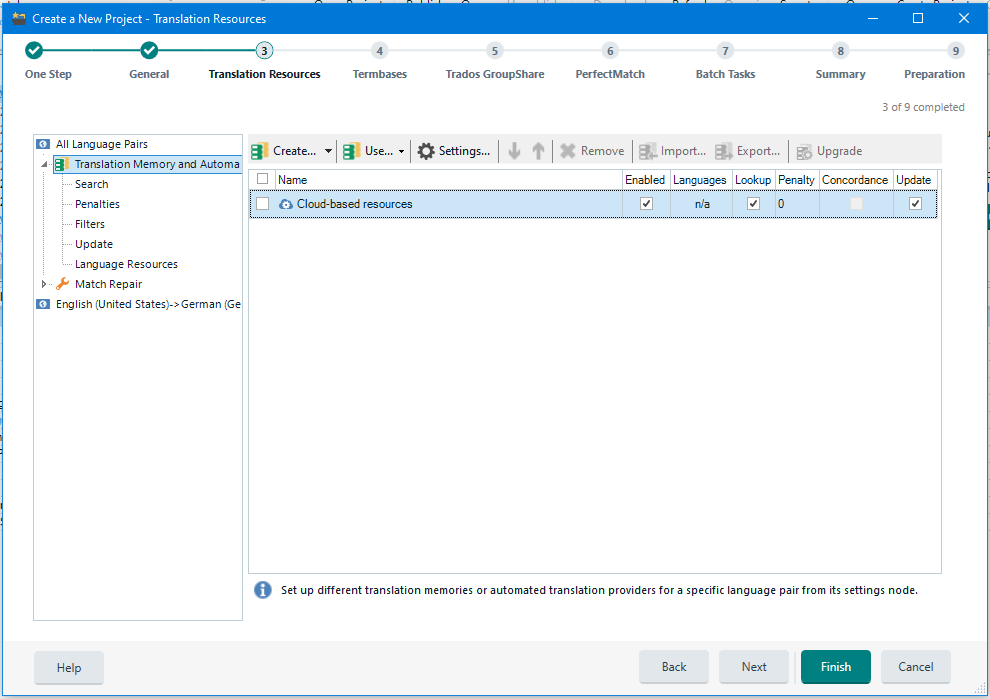
Task: Select Penalties in the settings tree
Action: tap(97, 204)
